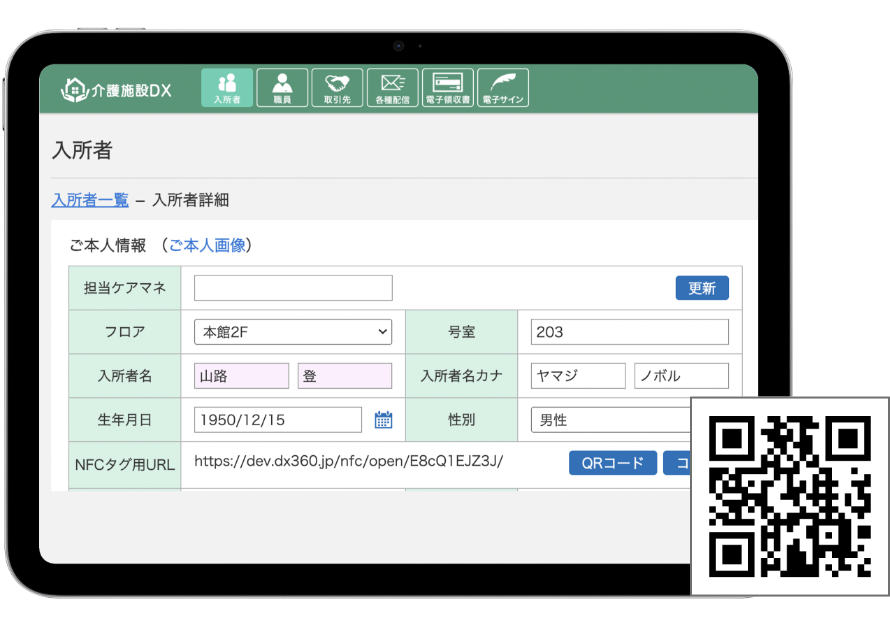Select the kana field containing ヤマジ
Image resolution: width=890 pixels, height=626 pixels.
tap(577, 376)
